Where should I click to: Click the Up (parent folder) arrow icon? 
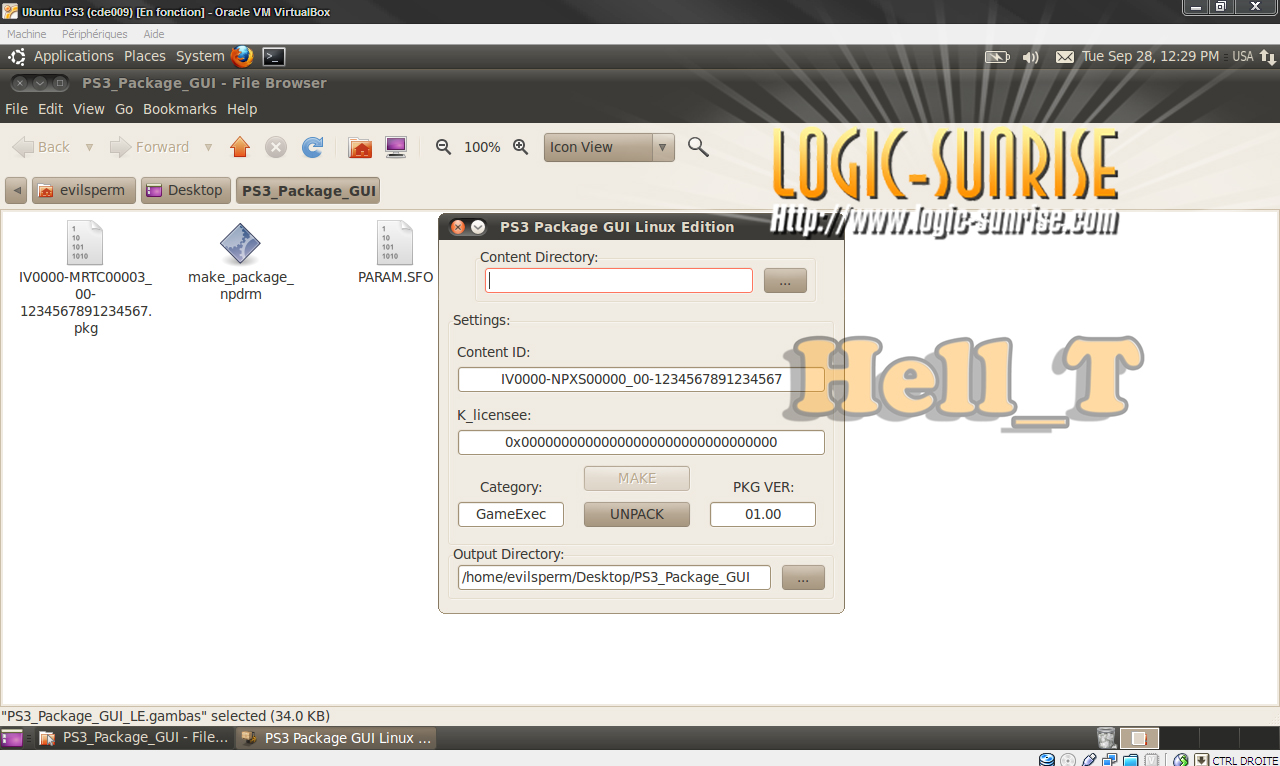[x=239, y=147]
